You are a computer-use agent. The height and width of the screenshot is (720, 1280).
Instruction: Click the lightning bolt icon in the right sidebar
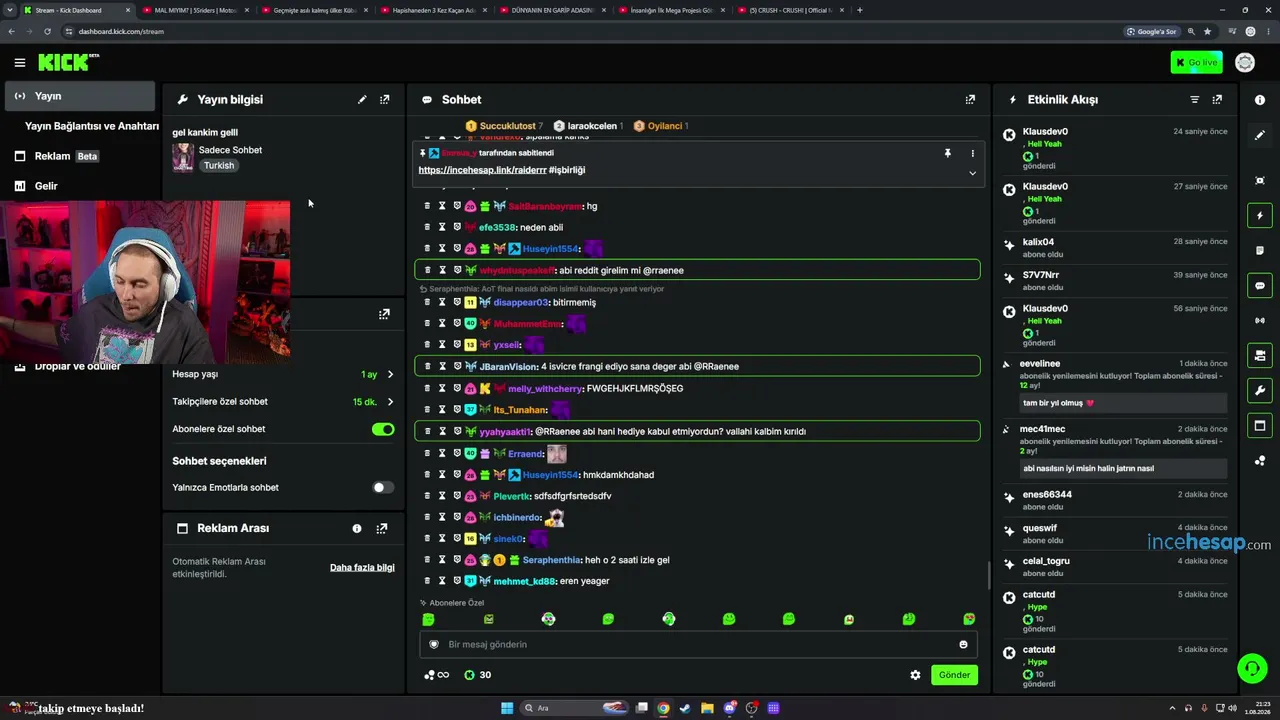click(1260, 216)
